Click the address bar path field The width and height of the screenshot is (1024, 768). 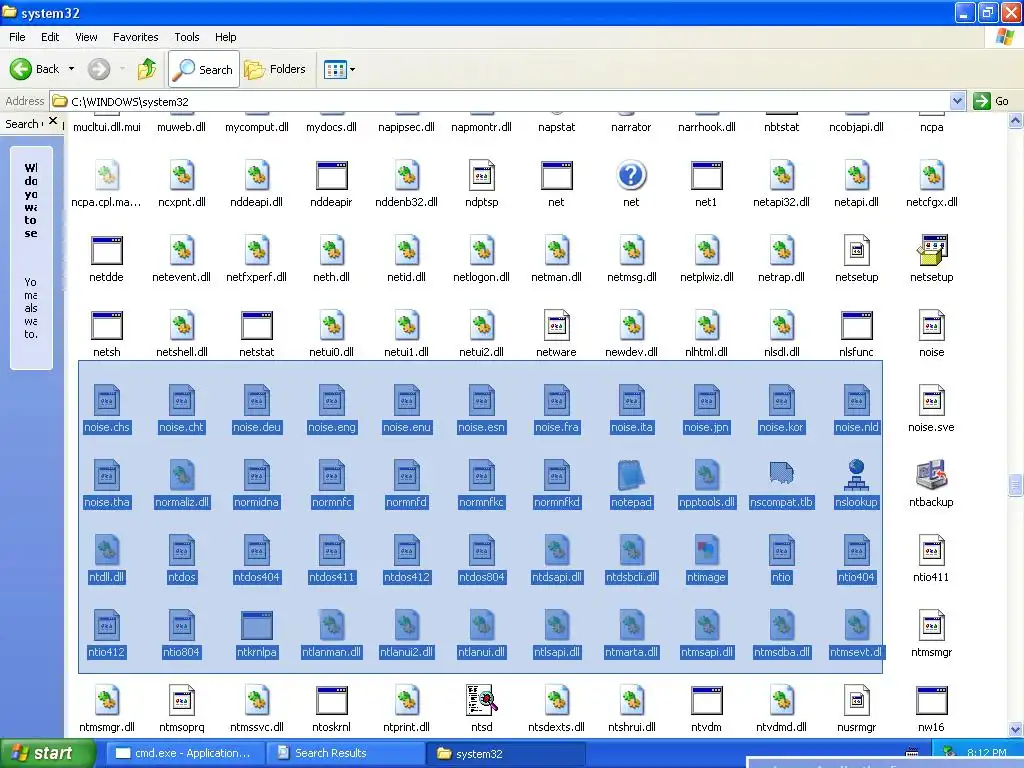500,101
